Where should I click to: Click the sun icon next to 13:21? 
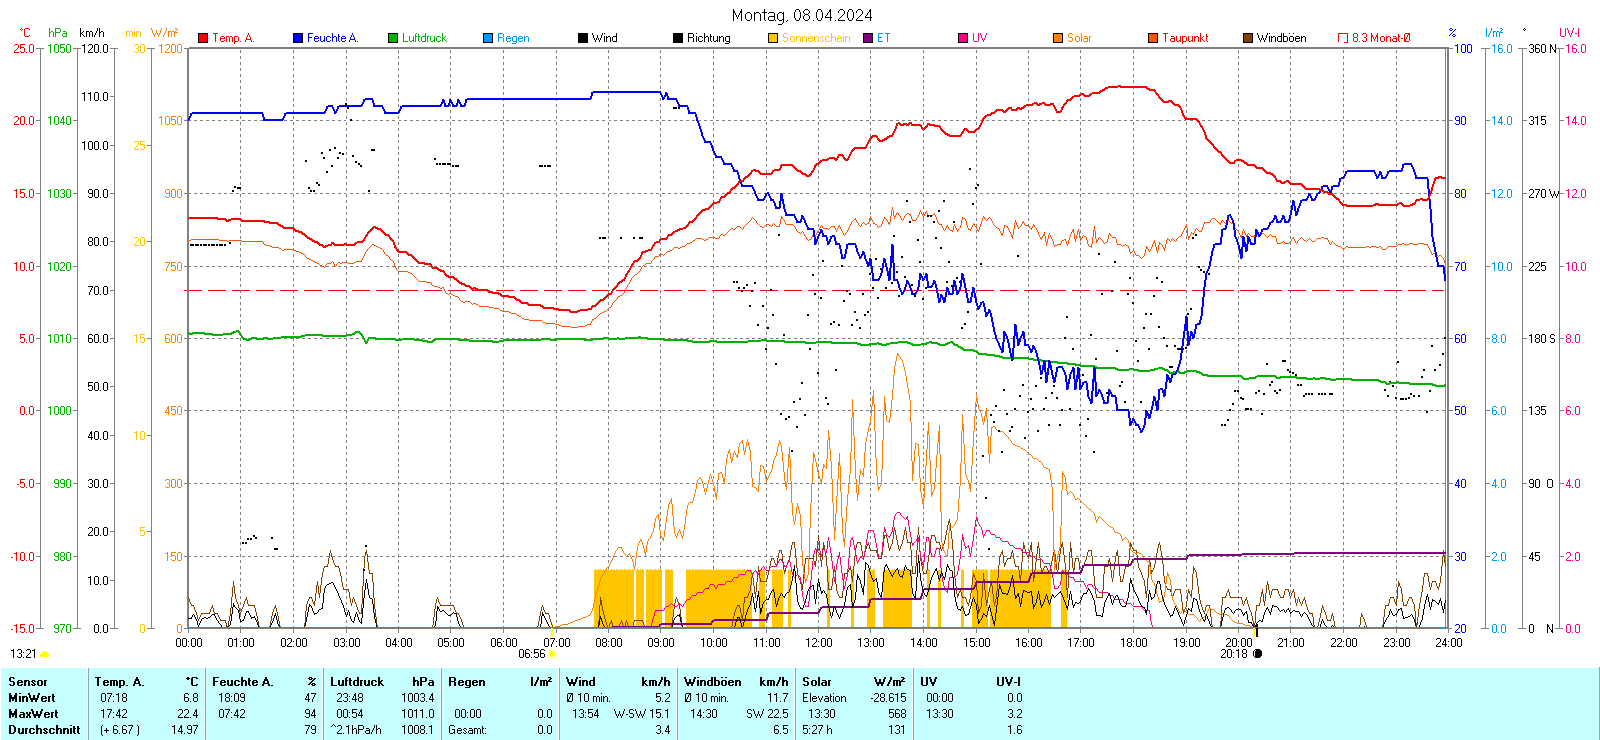(44, 654)
